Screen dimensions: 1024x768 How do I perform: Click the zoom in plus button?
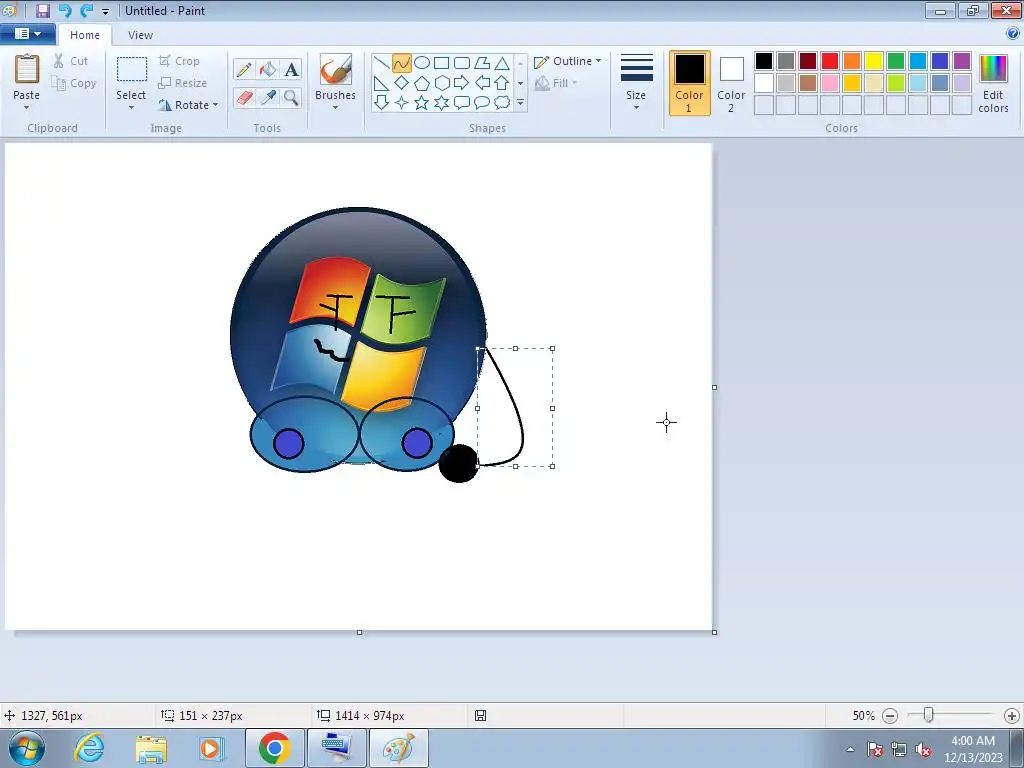pyautogui.click(x=1012, y=716)
